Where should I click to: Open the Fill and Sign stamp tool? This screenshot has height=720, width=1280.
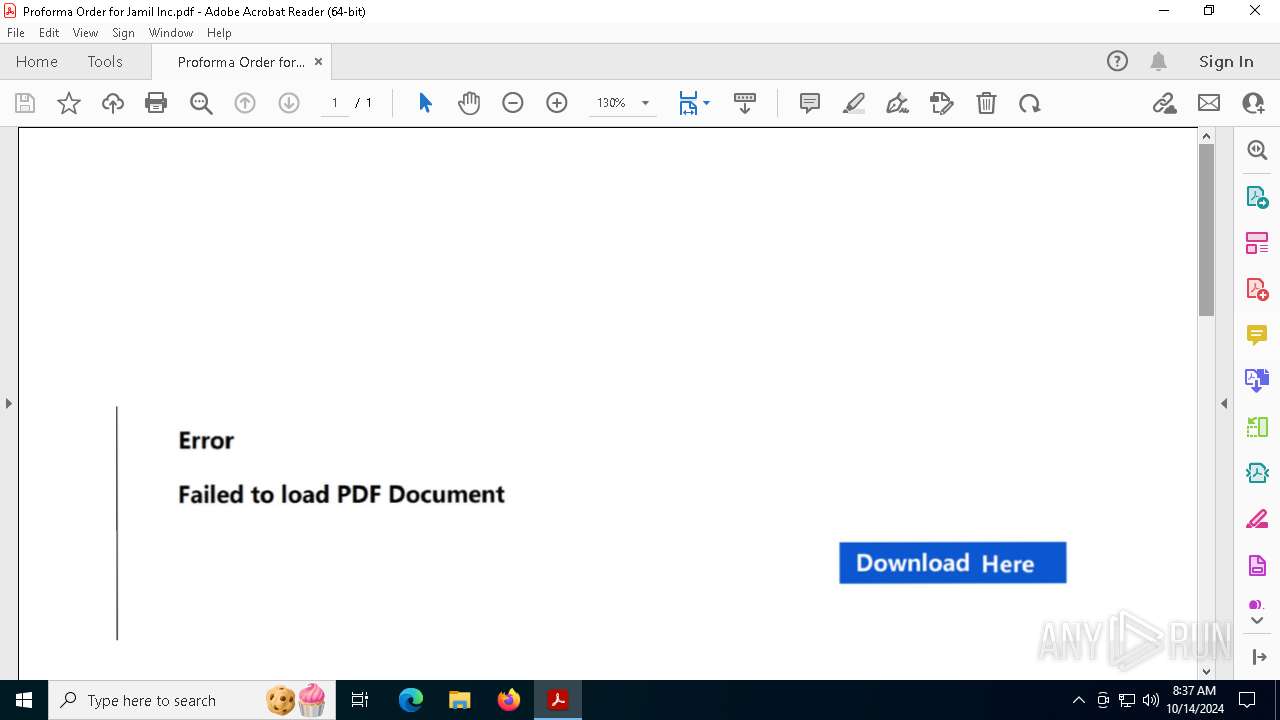click(x=942, y=103)
